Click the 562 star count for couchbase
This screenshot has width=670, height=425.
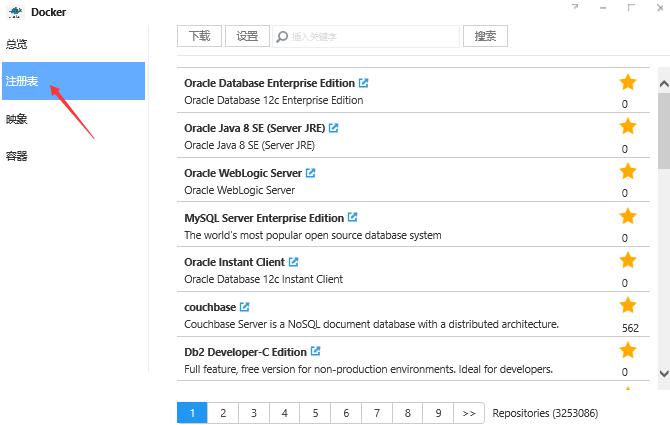(x=630, y=328)
